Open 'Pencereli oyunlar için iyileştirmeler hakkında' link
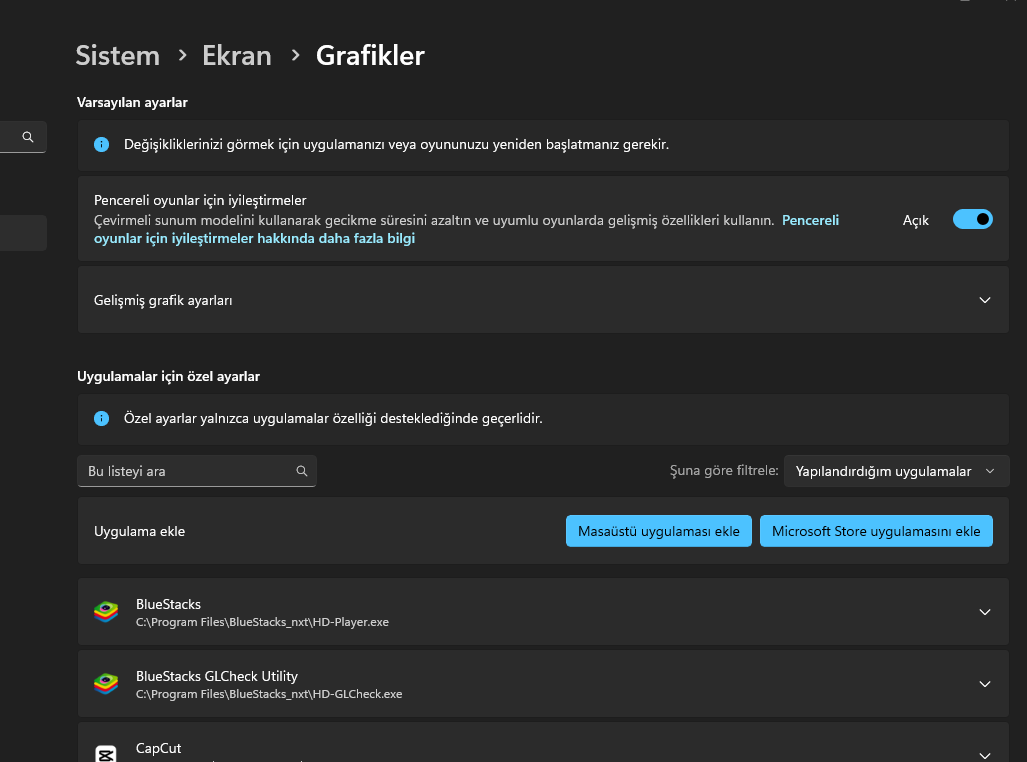The height and width of the screenshot is (762, 1027). [254, 239]
